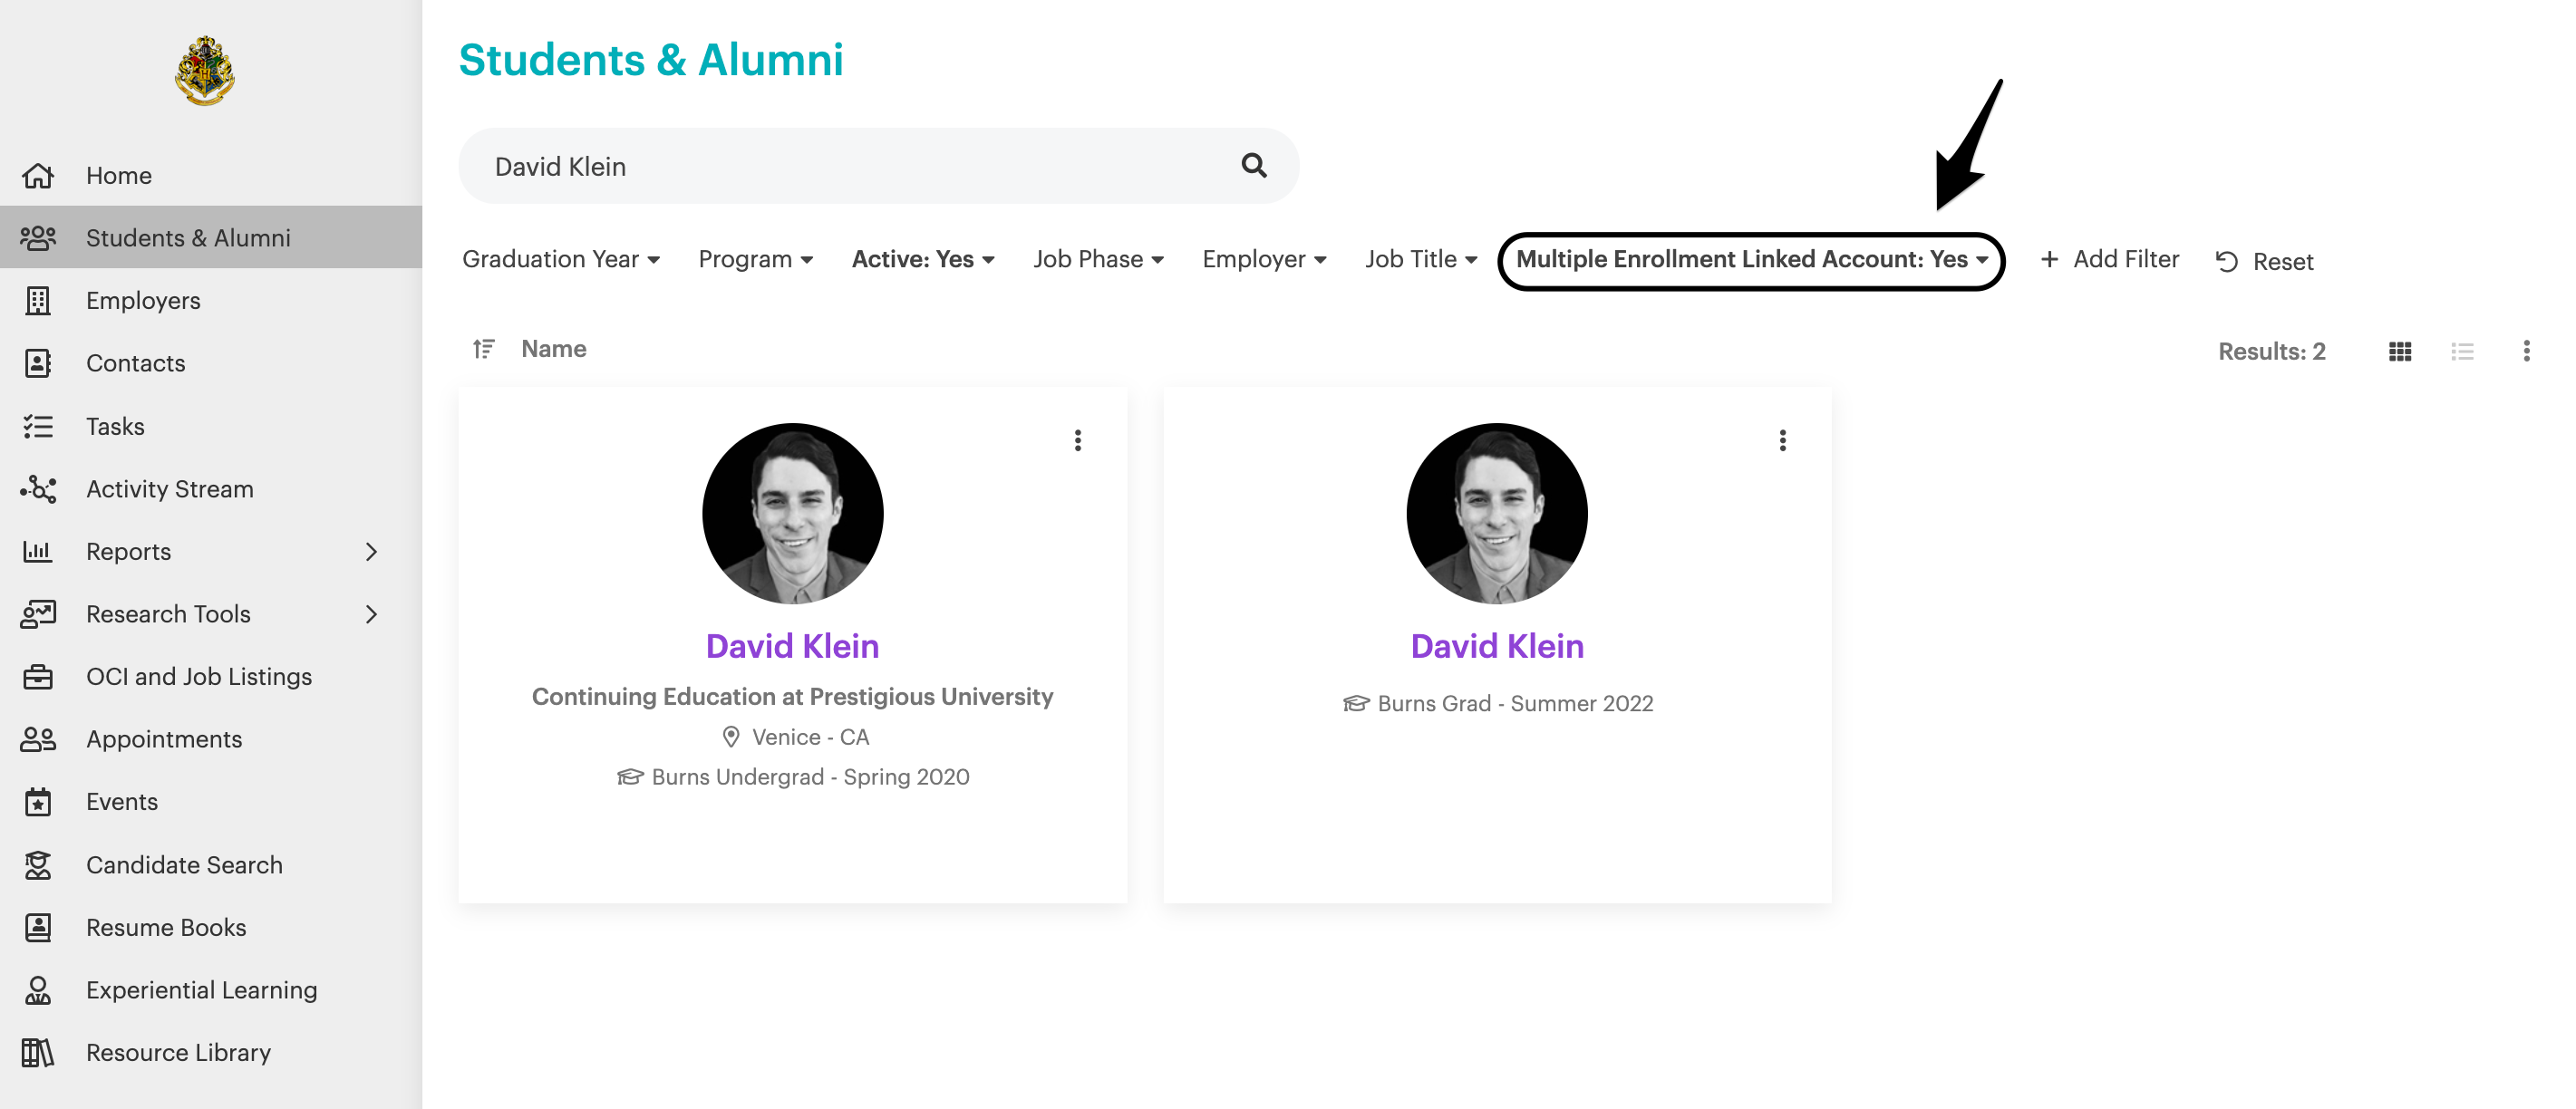Open David Klein Burns Grad profile link

(x=1496, y=646)
